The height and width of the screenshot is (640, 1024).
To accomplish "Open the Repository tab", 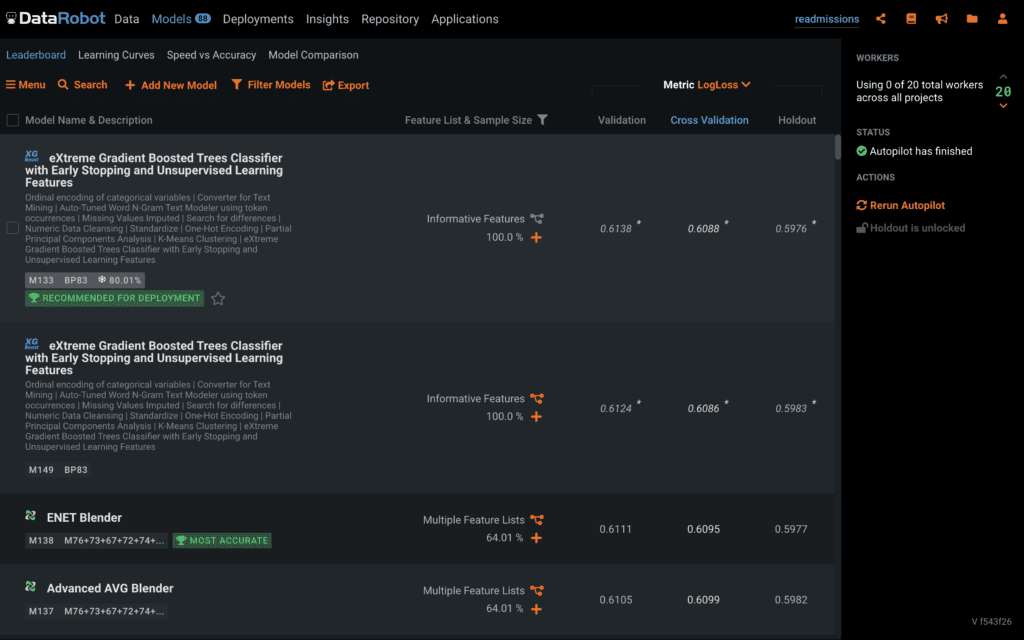I will click(x=390, y=19).
